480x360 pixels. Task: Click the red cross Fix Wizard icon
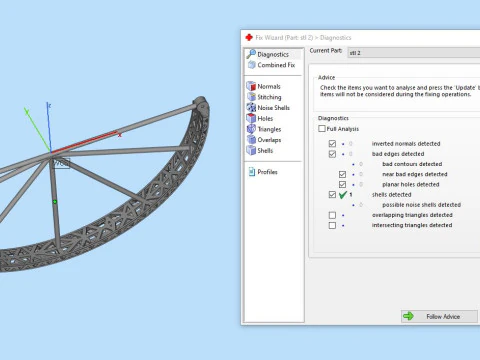tap(249, 37)
